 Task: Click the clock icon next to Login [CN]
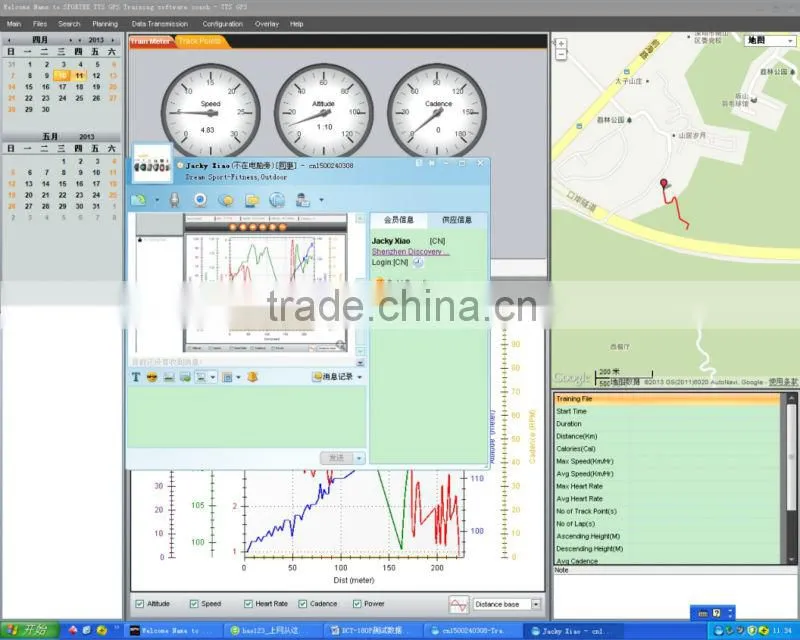(x=418, y=262)
